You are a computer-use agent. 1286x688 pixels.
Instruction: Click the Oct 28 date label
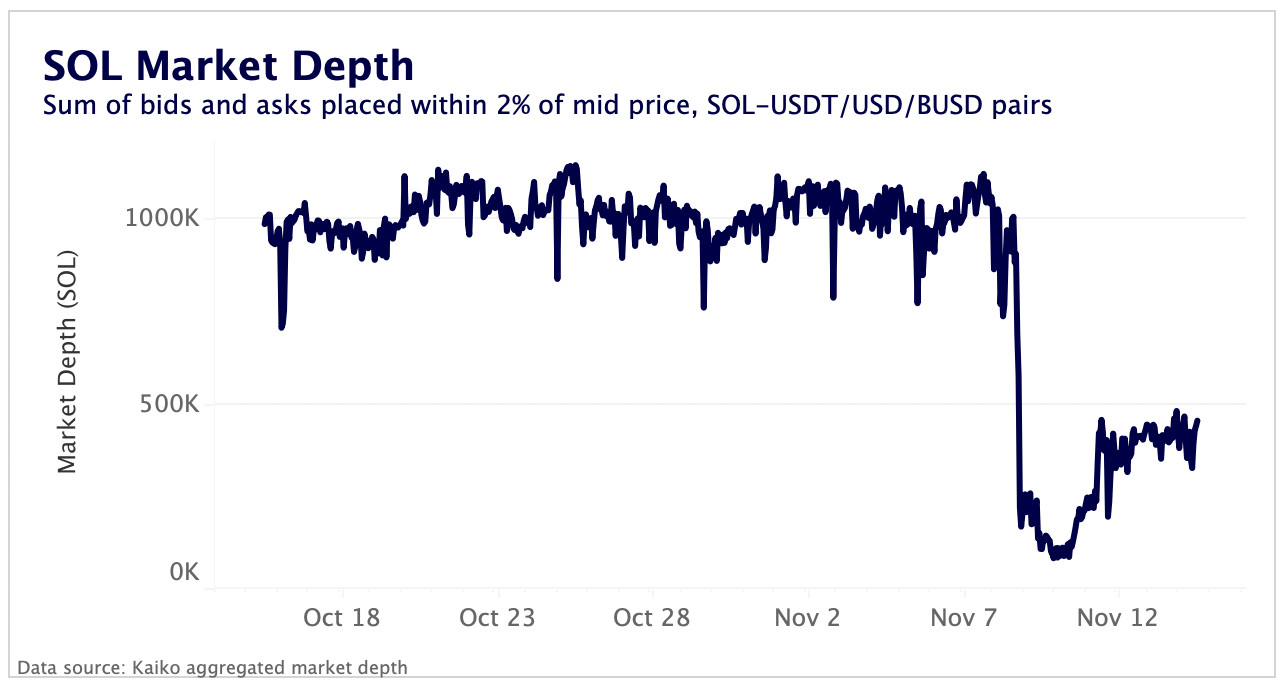(652, 617)
